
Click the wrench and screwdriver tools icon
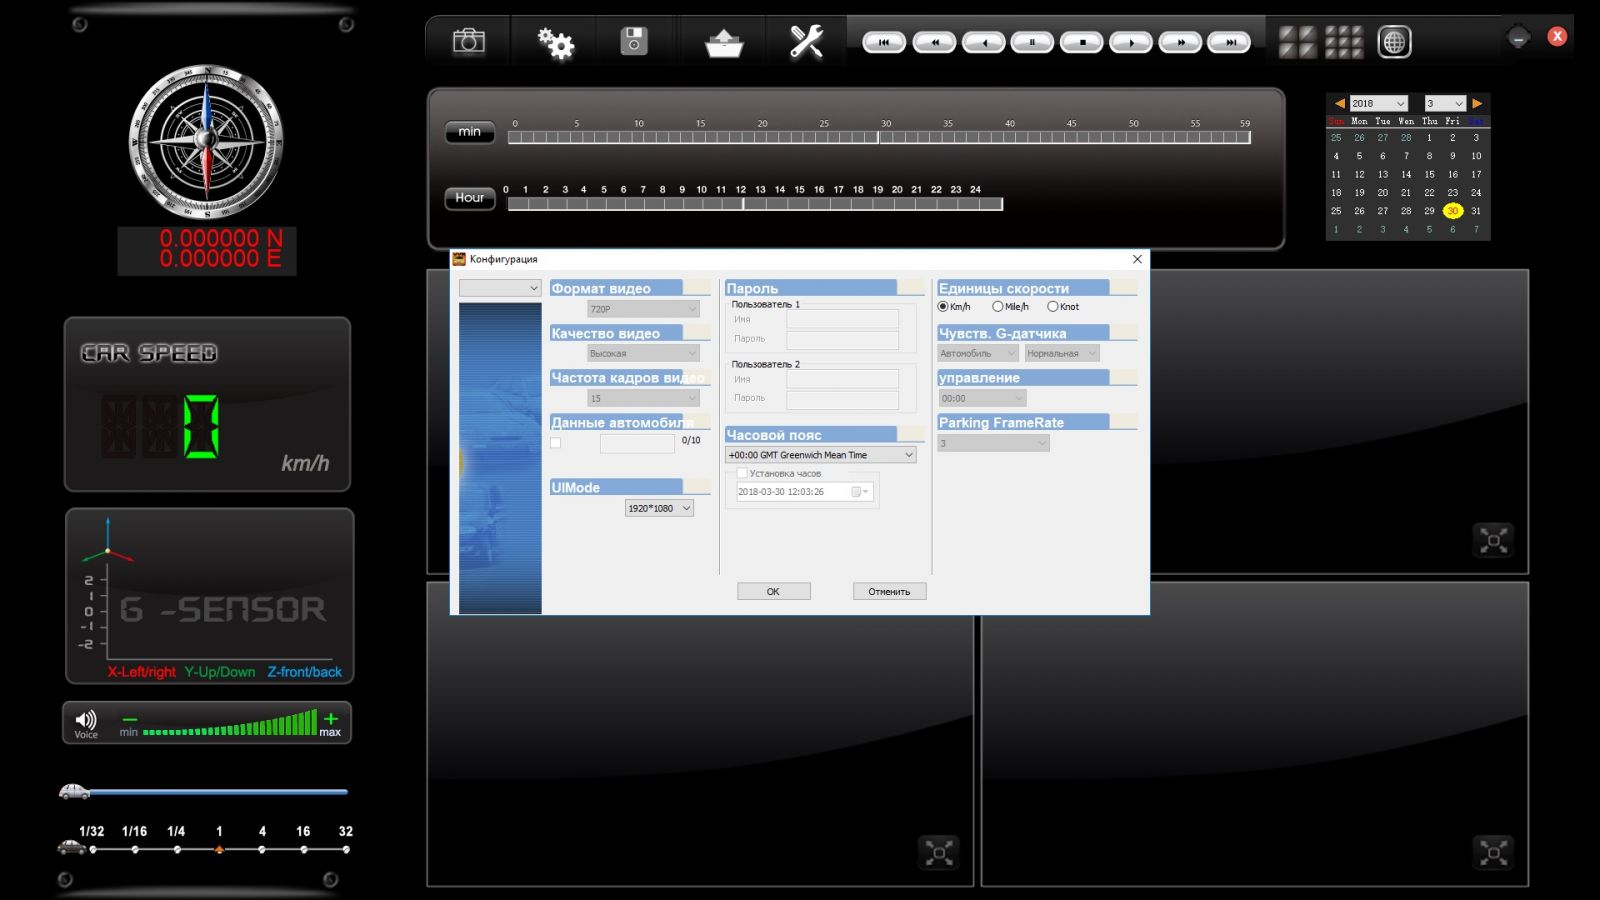[x=806, y=42]
